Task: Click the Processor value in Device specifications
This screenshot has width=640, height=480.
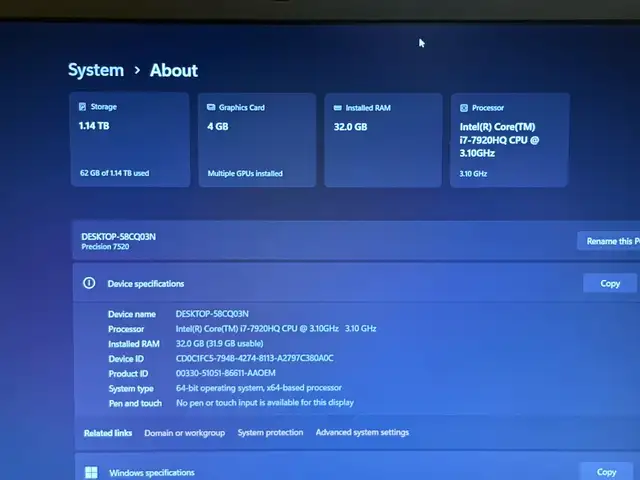Action: click(276, 329)
